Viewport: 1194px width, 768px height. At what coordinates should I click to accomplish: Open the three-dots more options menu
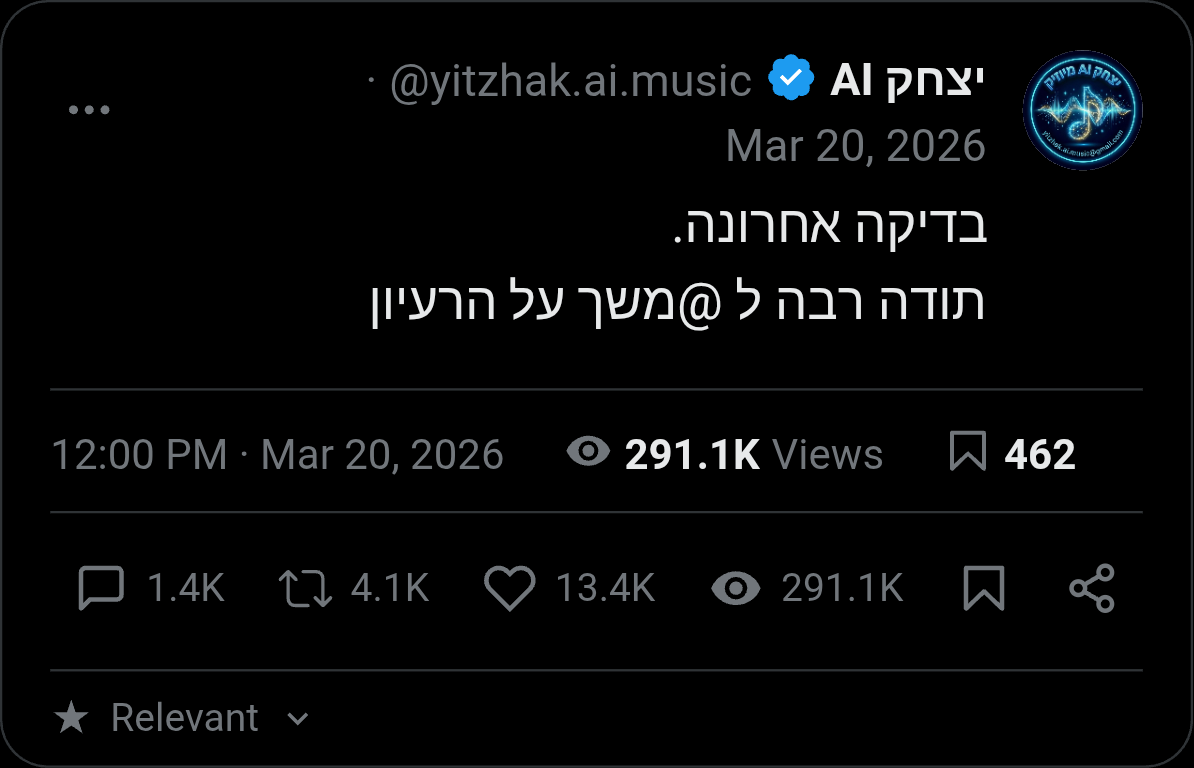pos(90,109)
